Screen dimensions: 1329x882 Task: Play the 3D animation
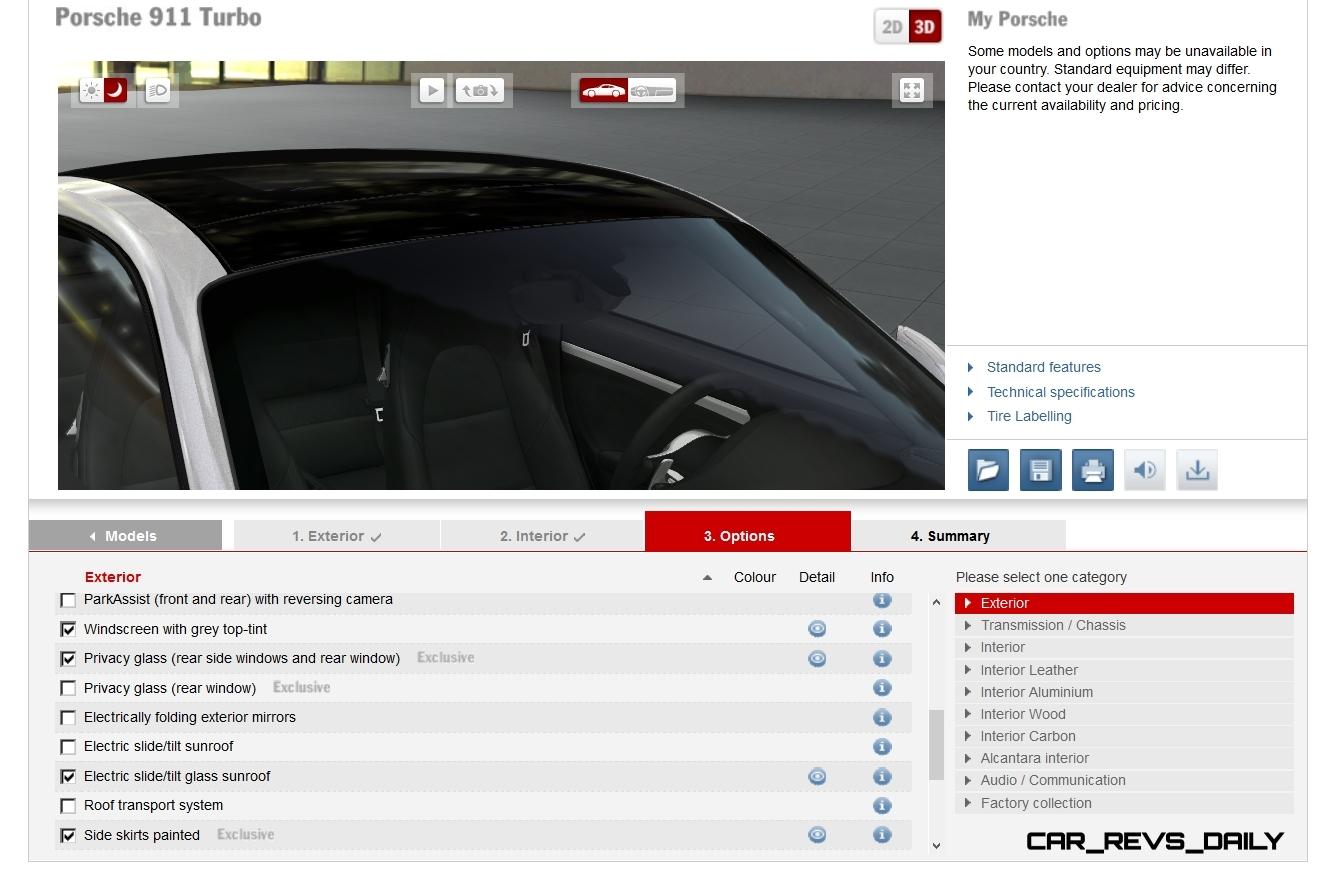click(432, 90)
